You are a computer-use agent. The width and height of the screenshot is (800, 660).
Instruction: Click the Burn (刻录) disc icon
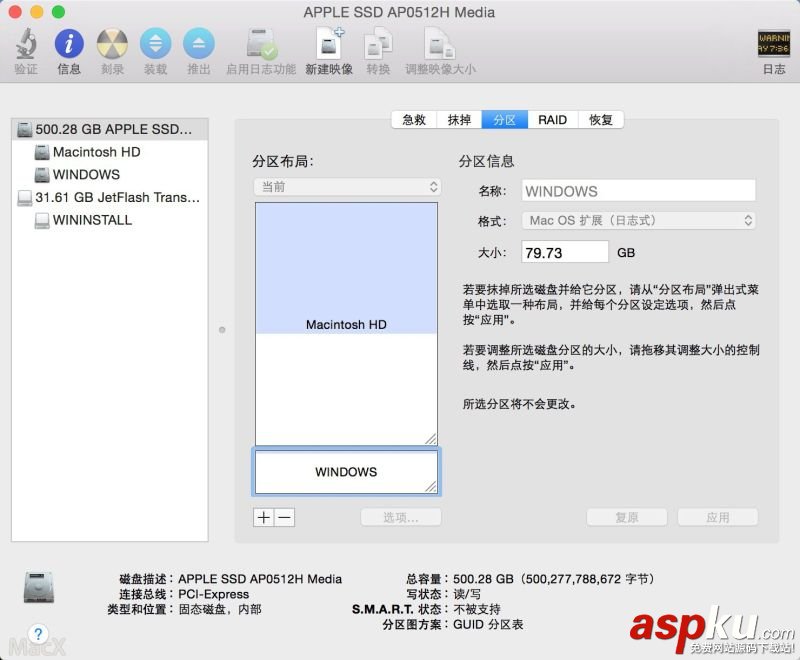(x=112, y=44)
